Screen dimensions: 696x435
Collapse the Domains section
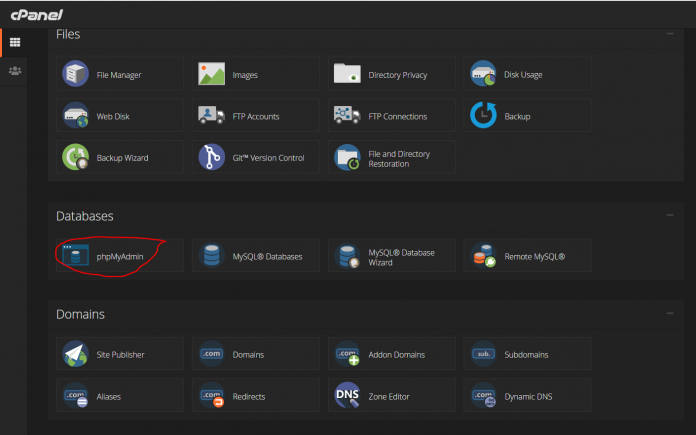(670, 313)
